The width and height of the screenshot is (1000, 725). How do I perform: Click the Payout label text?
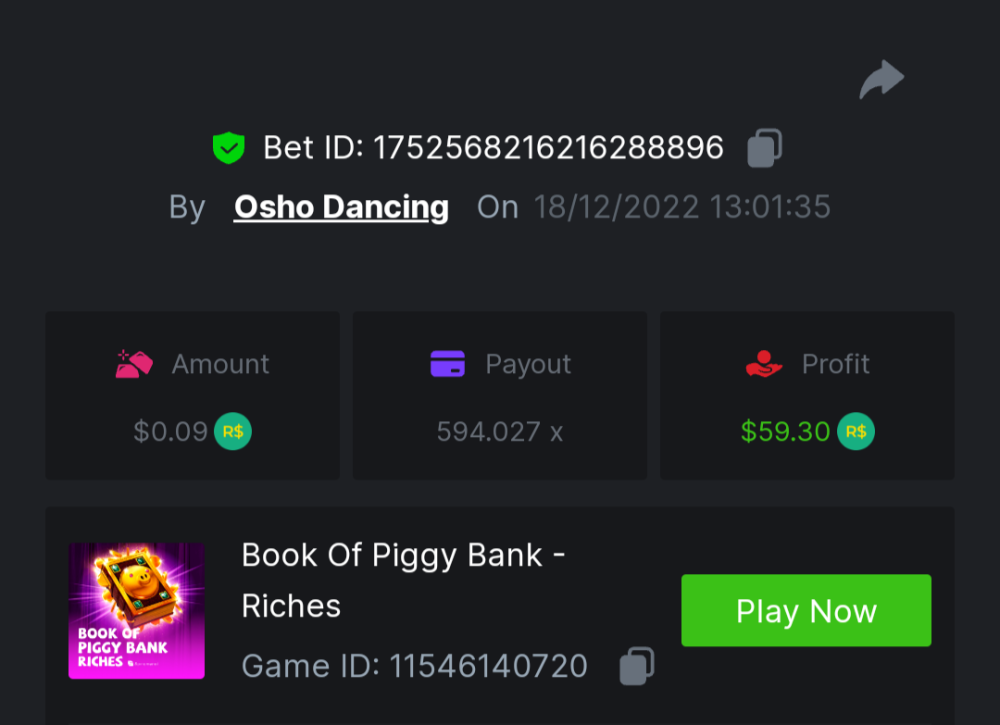pyautogui.click(x=528, y=364)
